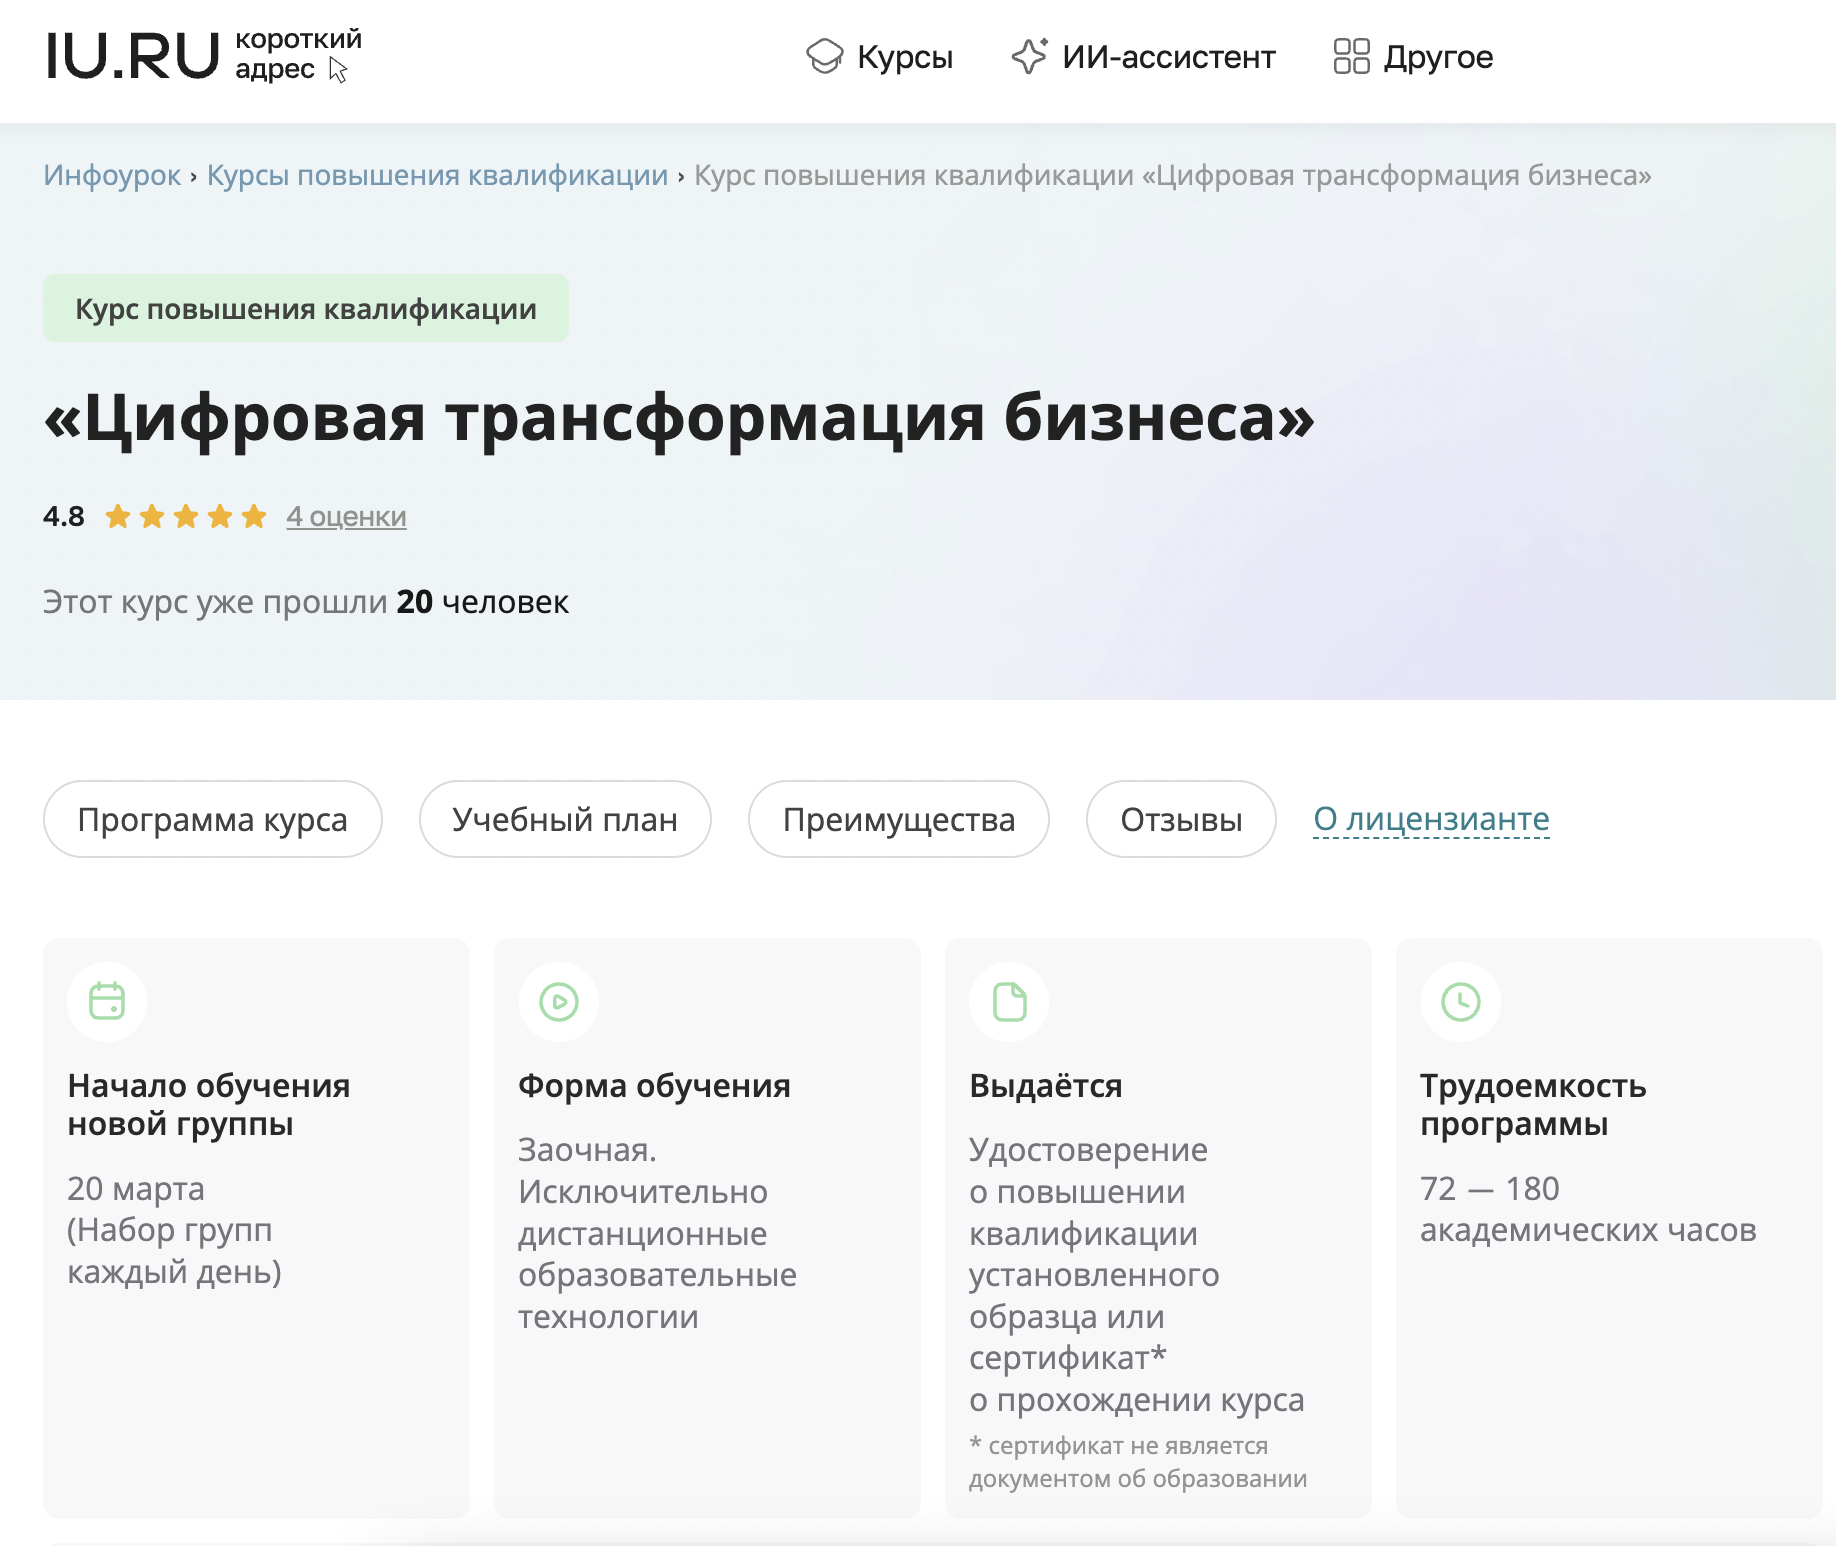Viewport: 1836px width, 1546px height.
Task: Click the four-squares grid icon beside Другое
Action: coord(1351,56)
